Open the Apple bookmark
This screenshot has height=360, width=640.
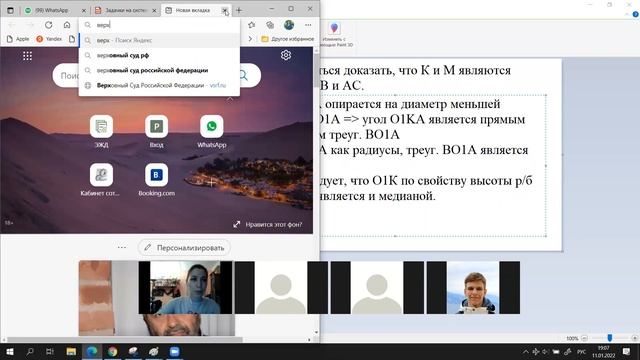(18, 39)
